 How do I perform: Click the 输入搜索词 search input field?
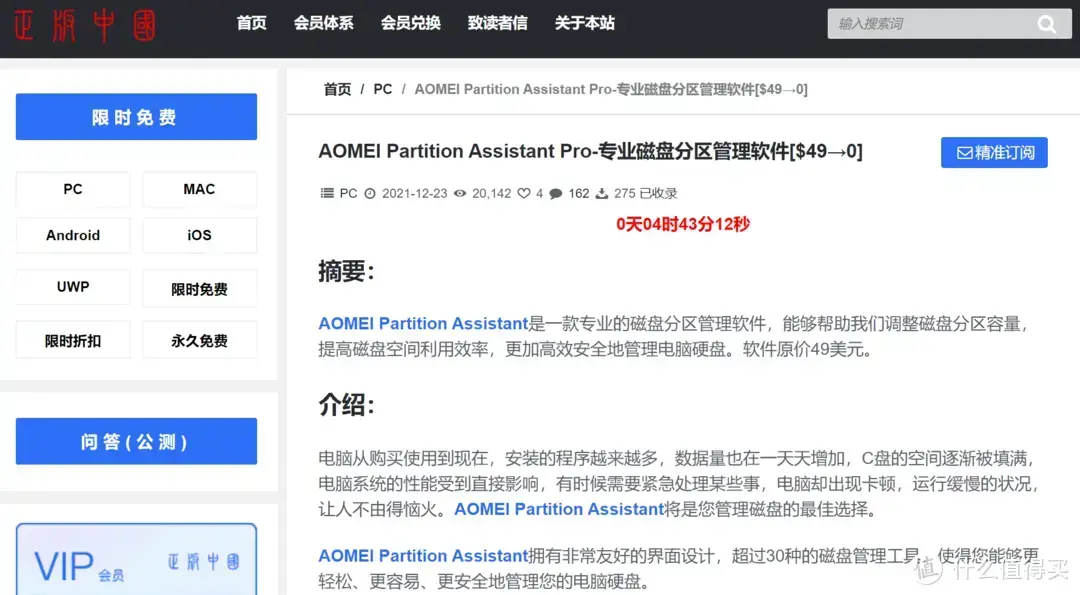click(x=930, y=23)
